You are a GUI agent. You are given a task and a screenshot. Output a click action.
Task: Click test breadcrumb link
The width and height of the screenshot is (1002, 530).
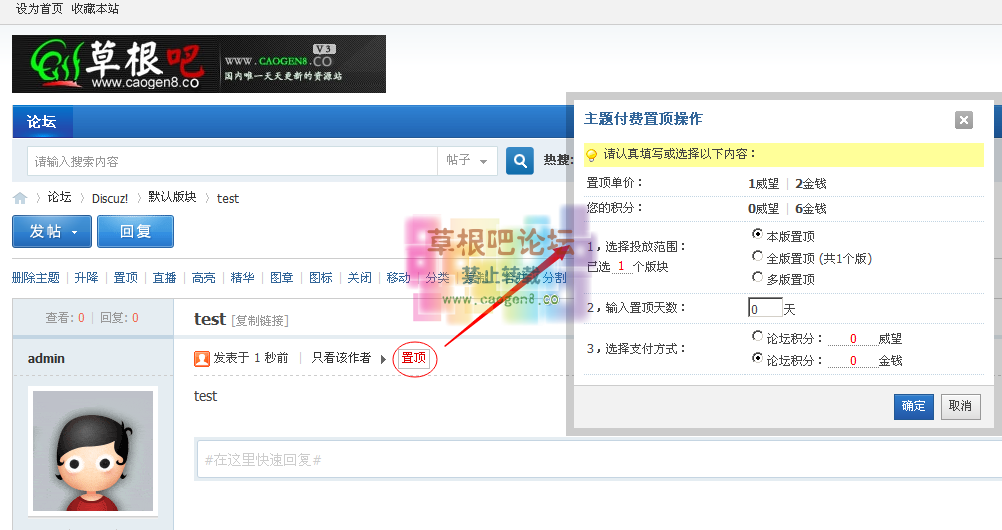click(227, 199)
